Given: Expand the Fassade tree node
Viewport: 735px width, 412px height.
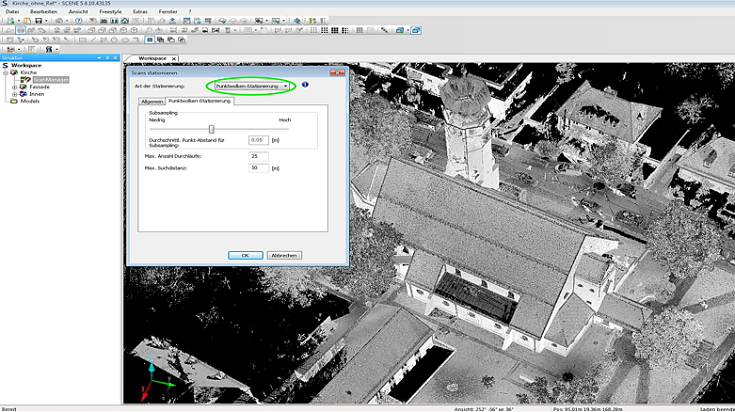Looking at the screenshot, I should click(x=14, y=87).
